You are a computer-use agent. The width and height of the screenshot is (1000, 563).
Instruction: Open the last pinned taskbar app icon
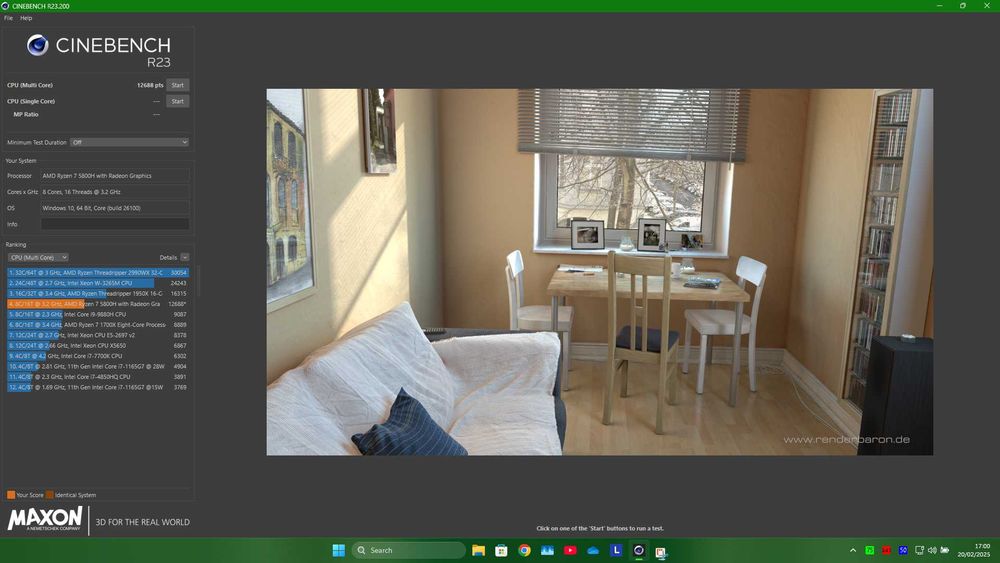(x=661, y=552)
